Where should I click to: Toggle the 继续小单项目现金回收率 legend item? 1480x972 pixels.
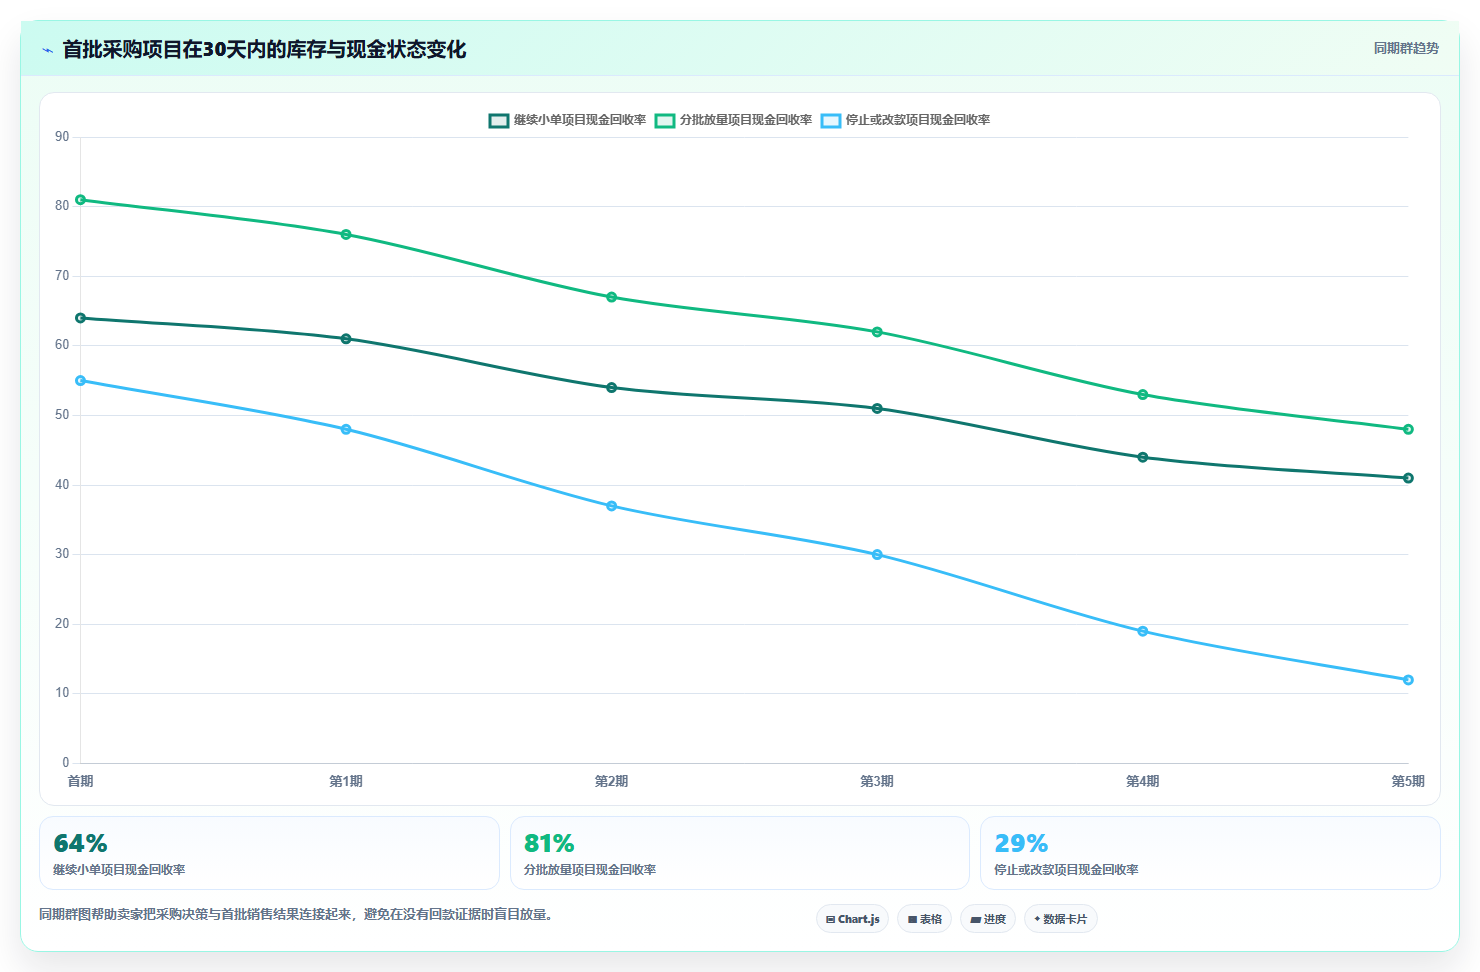click(x=567, y=120)
